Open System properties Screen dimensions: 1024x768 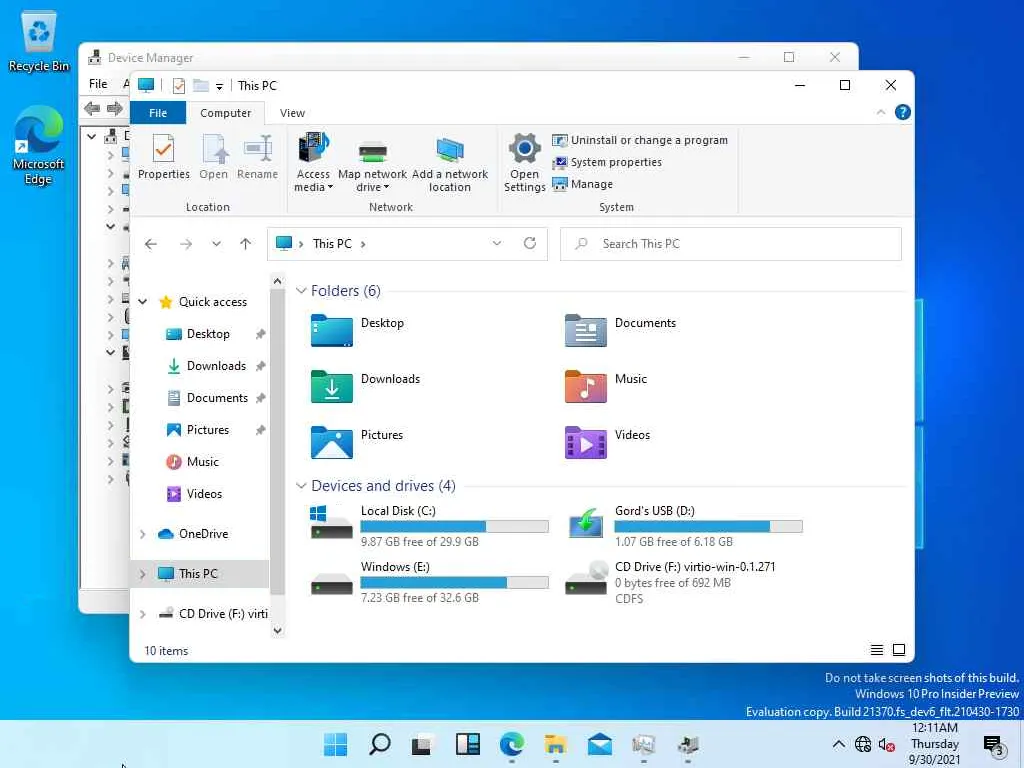pos(607,162)
